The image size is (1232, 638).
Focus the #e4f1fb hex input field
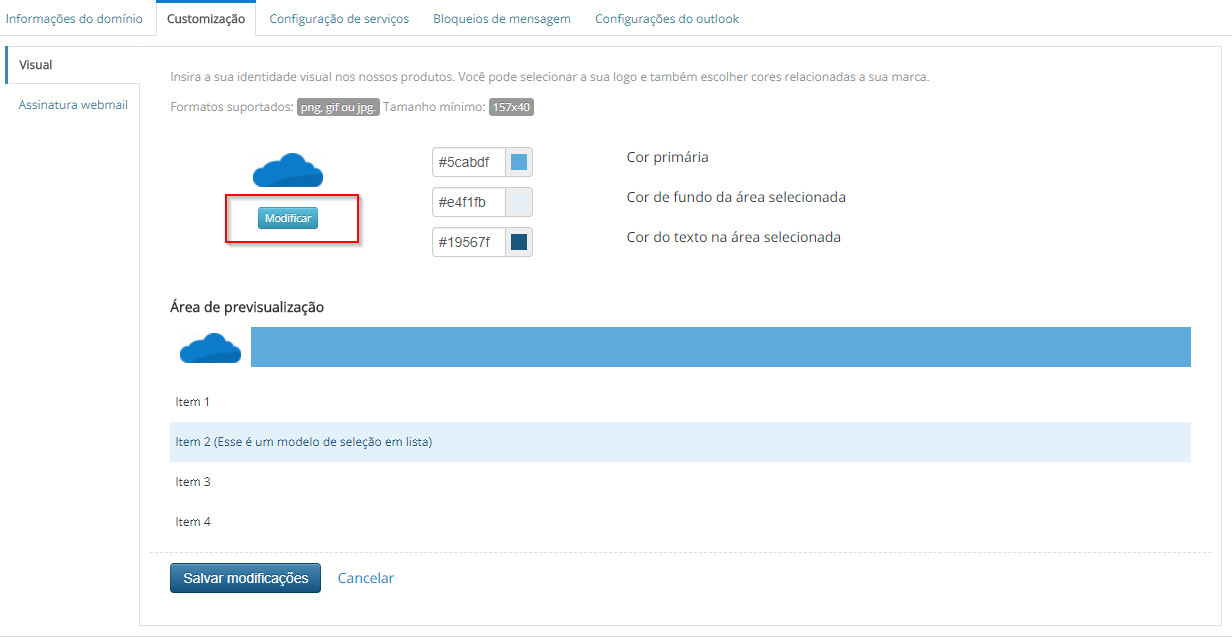(x=469, y=202)
